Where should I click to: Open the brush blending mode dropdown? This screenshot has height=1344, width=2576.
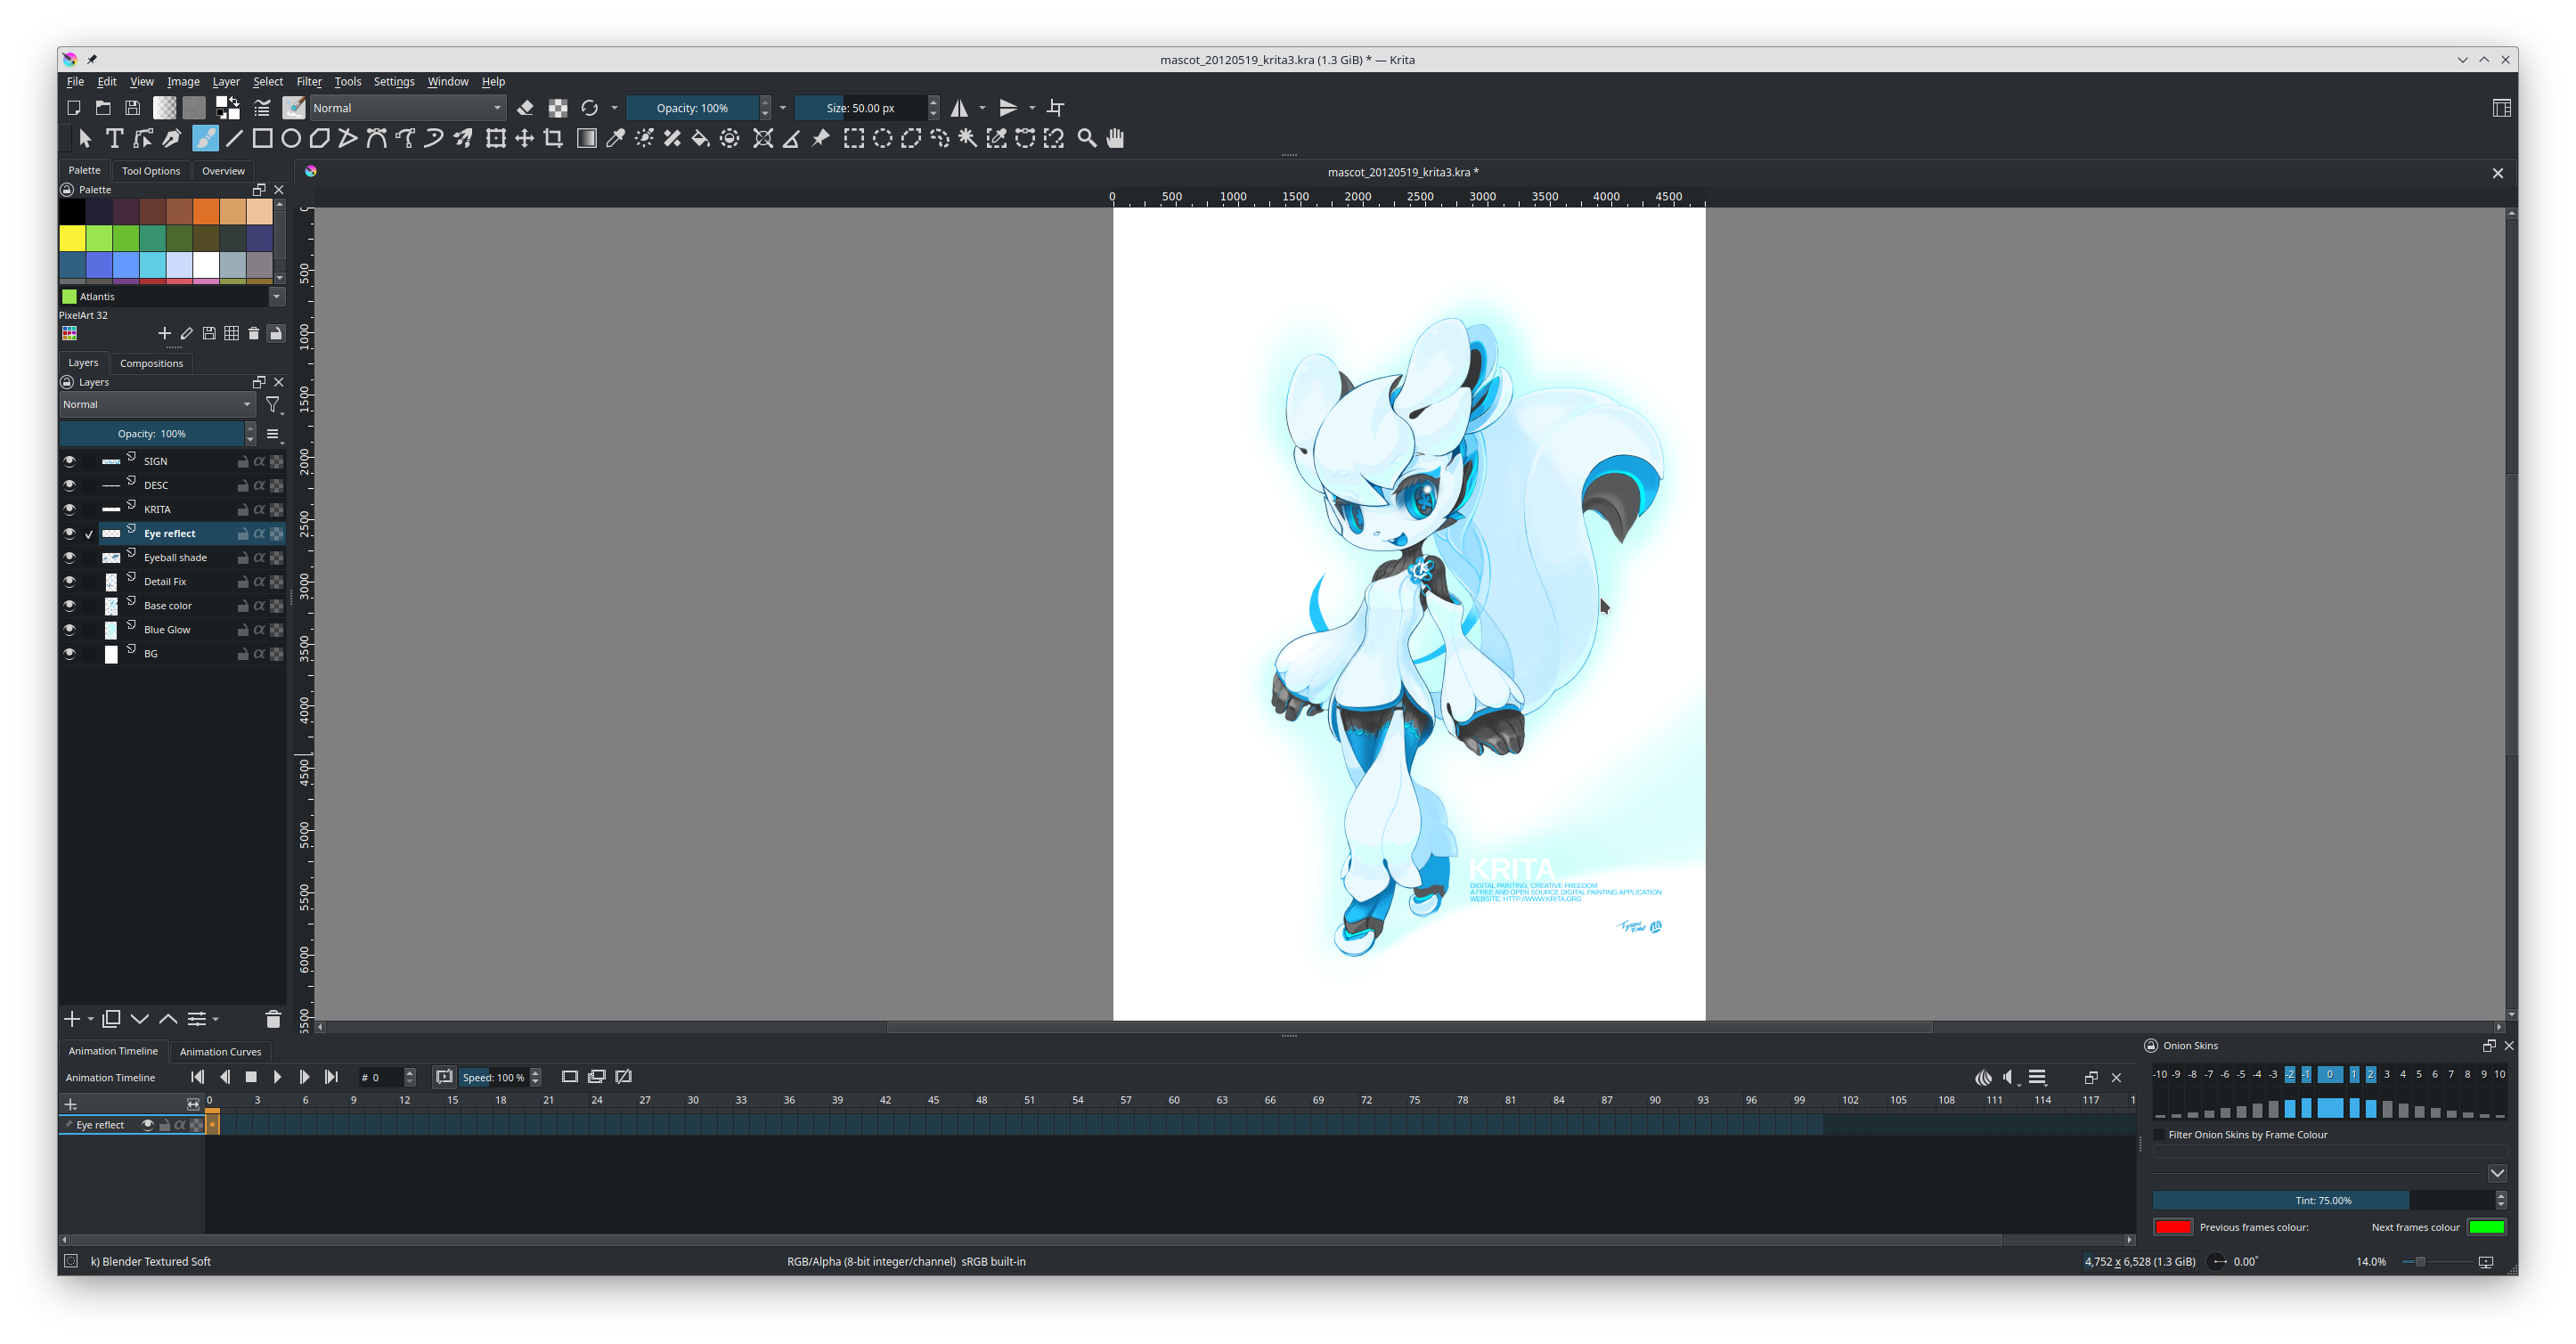click(x=407, y=108)
